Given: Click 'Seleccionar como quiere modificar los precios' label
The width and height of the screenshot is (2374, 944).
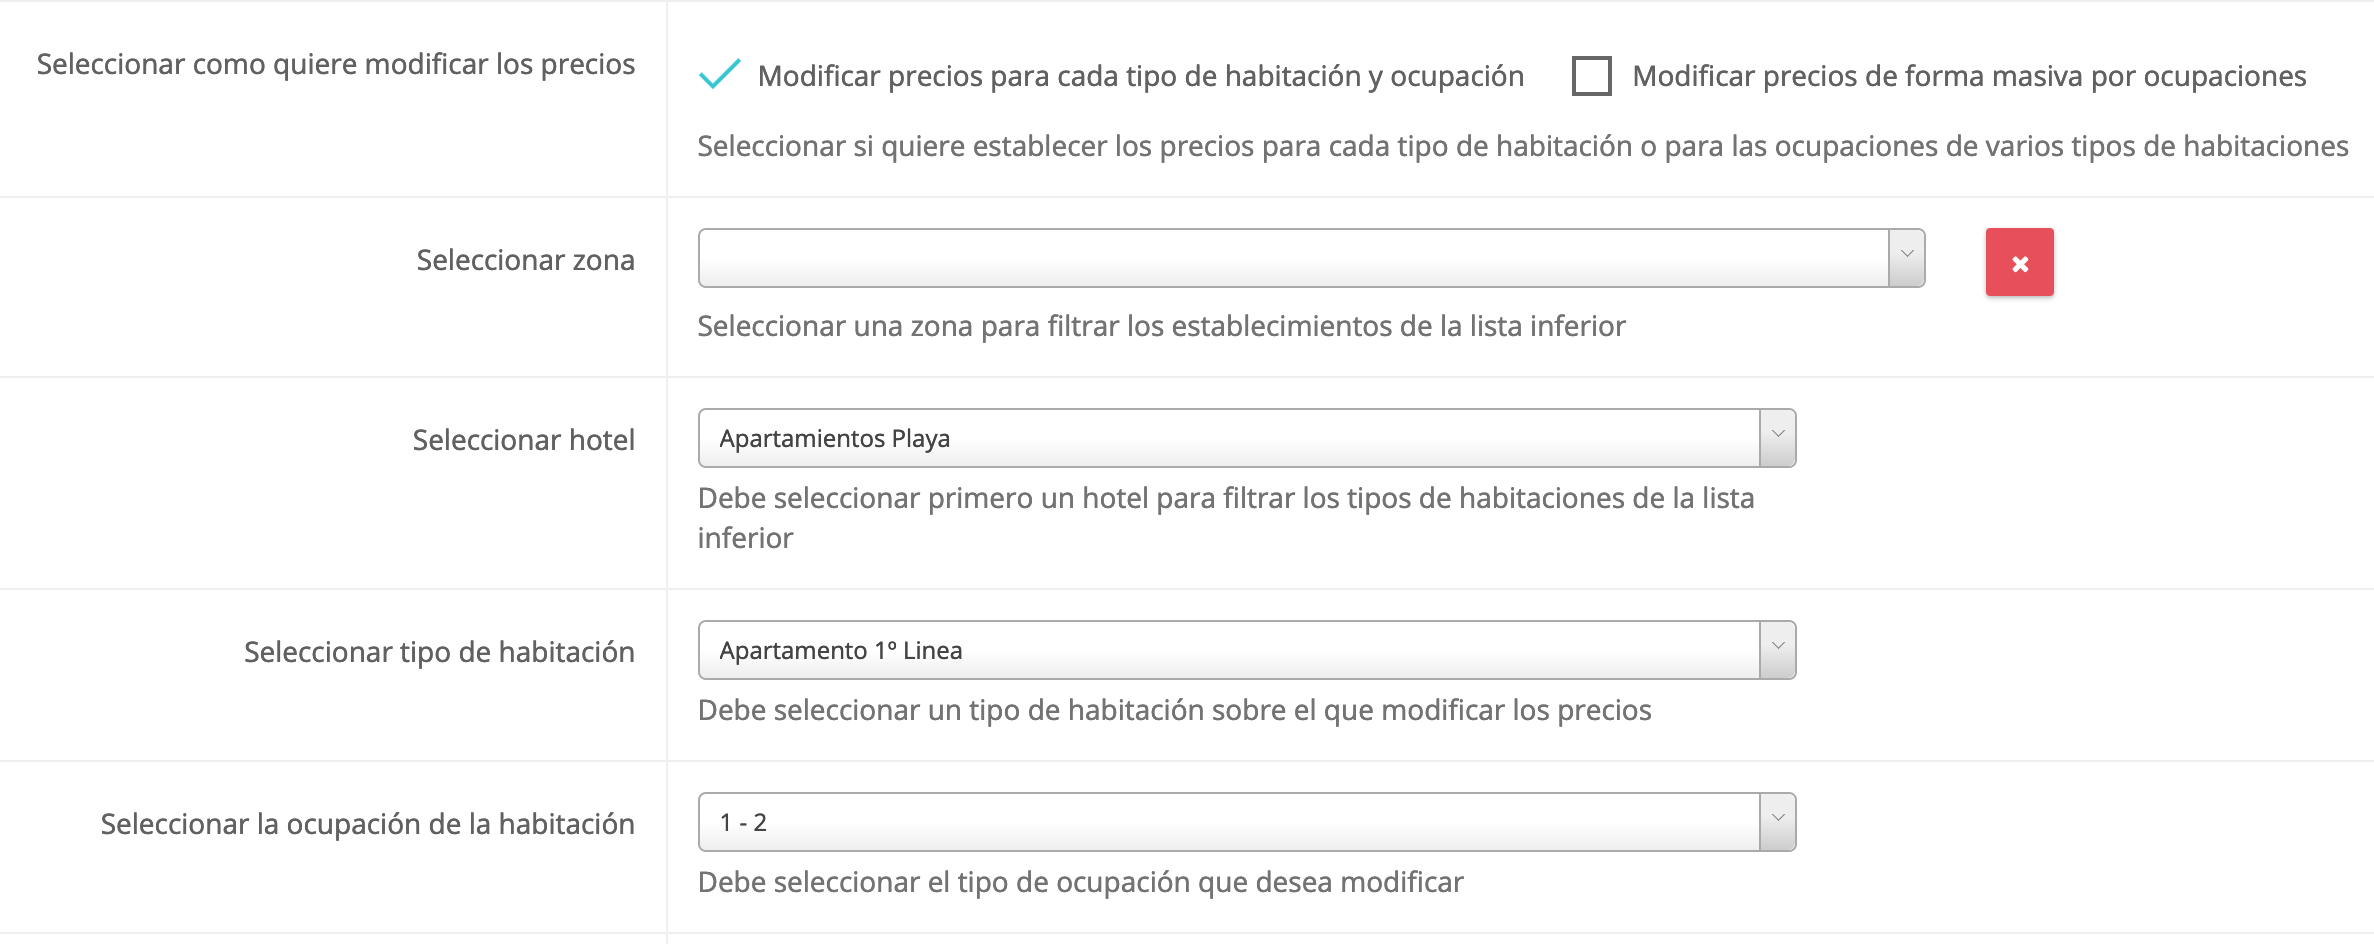Looking at the screenshot, I should [335, 64].
